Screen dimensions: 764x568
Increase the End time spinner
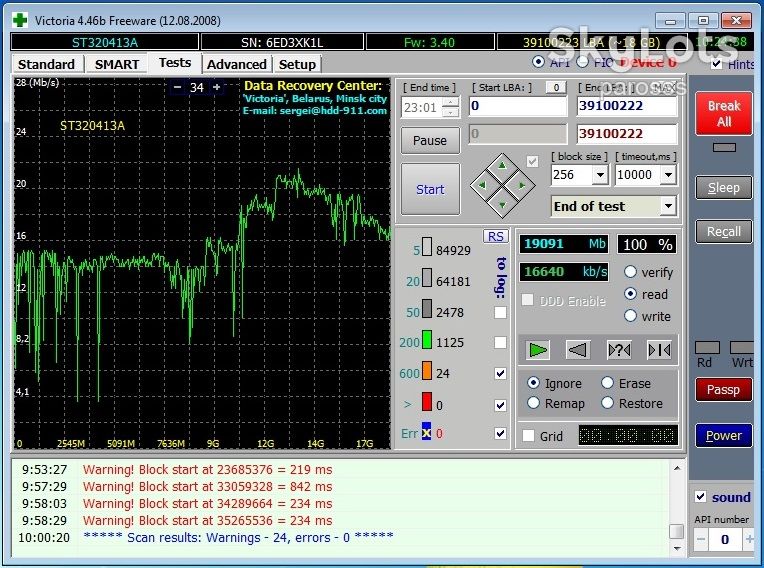(451, 102)
